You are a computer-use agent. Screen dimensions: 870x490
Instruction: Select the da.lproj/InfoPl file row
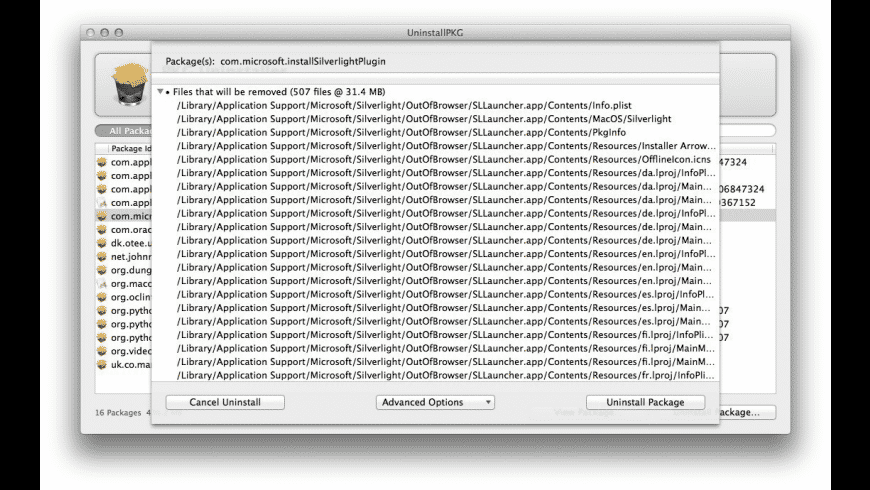pyautogui.click(x=436, y=173)
